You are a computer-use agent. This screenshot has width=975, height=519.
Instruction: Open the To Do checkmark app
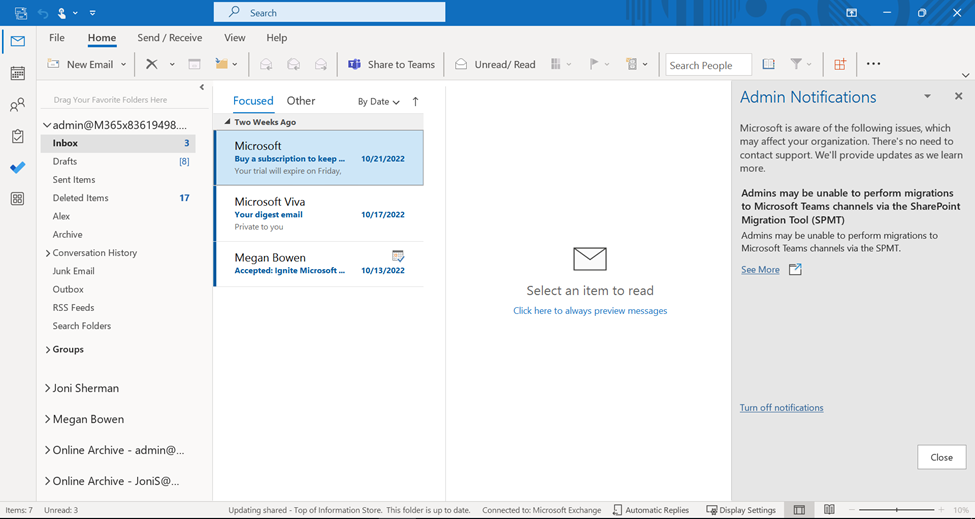coord(18,168)
